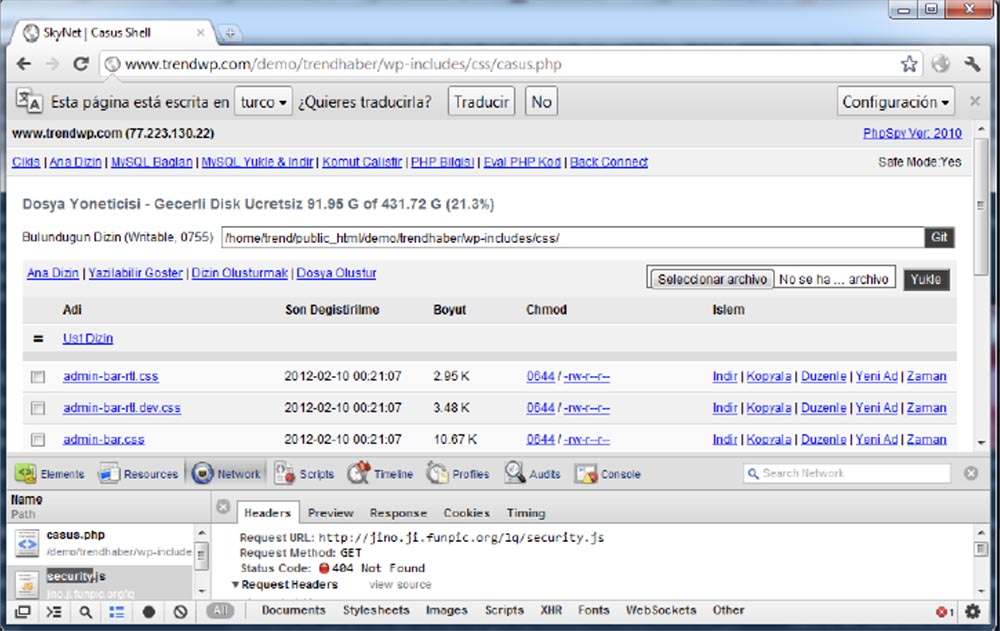The image size is (1000, 631).
Task: Click the clear network log icon
Action: click(x=180, y=611)
